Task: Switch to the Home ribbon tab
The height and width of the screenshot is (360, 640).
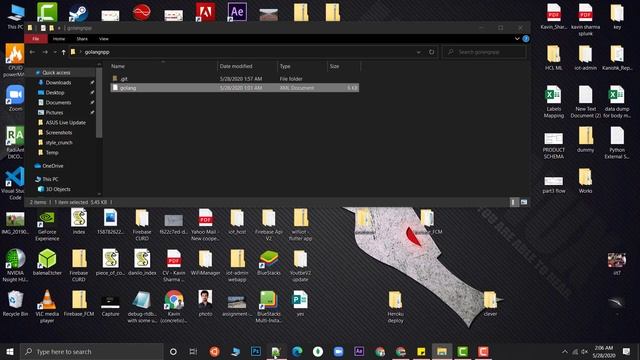Action: (x=59, y=39)
